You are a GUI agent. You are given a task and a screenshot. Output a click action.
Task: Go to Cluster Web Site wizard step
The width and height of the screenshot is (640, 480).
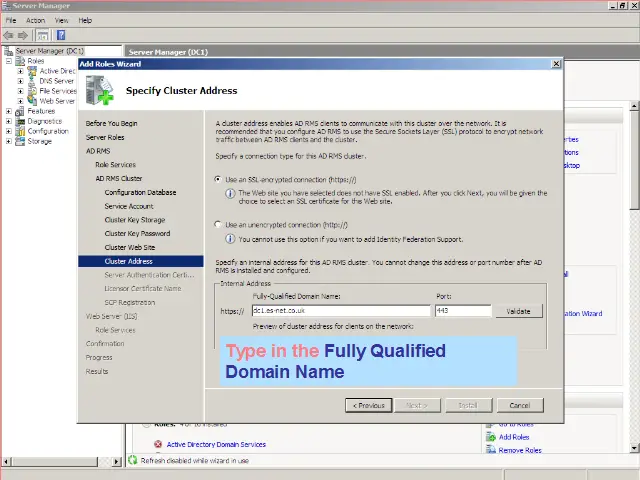coord(129,247)
